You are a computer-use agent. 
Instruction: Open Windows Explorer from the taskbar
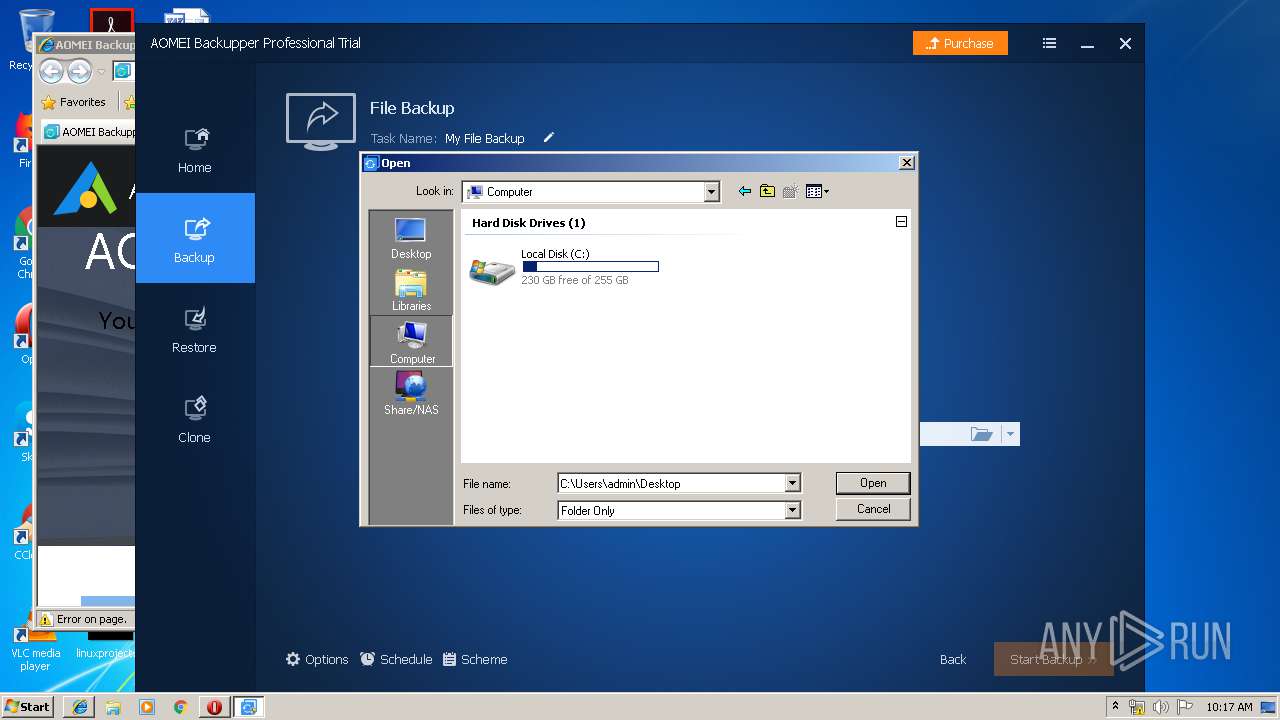(x=113, y=707)
